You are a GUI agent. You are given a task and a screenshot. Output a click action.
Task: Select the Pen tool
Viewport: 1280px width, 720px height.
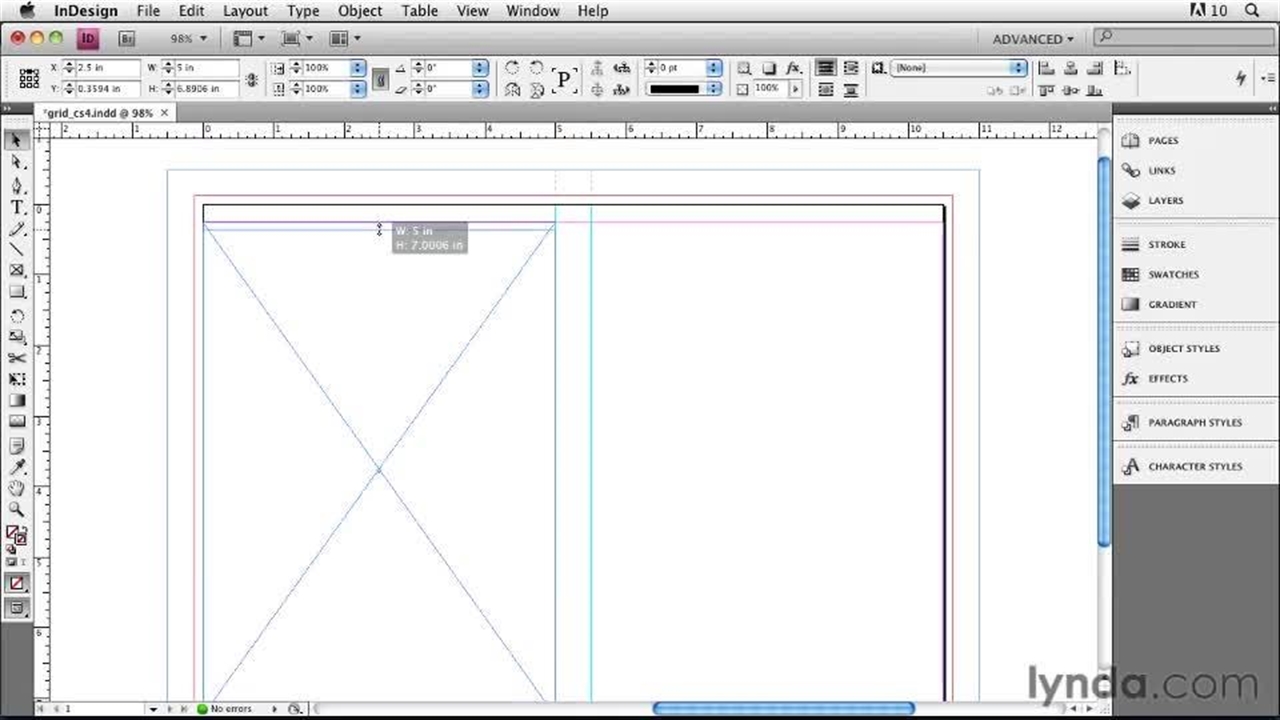point(16,186)
